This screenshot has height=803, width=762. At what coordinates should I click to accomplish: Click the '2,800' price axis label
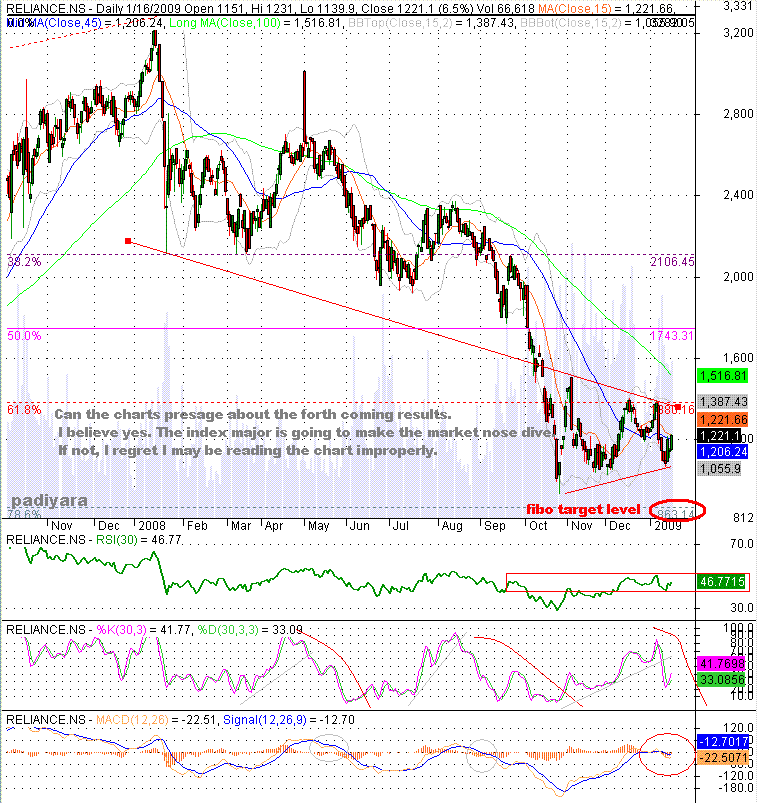tap(738, 113)
